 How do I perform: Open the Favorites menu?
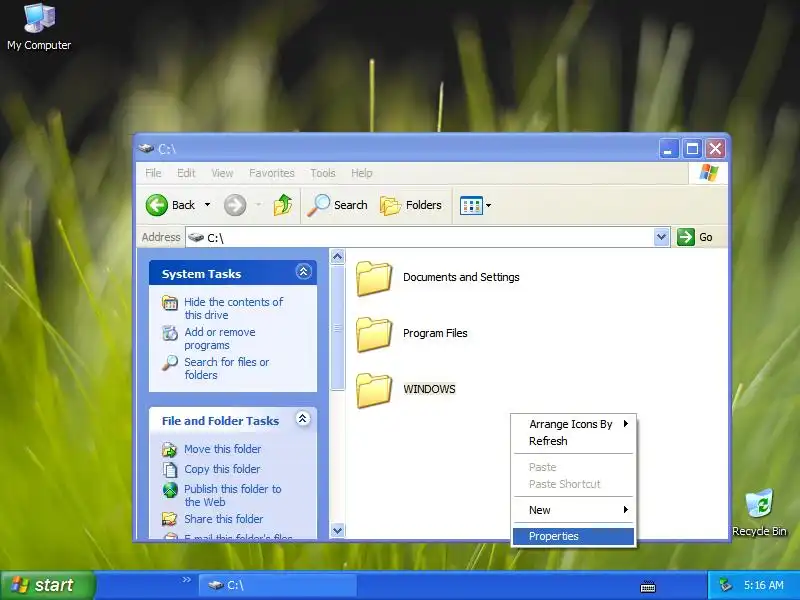coord(272,173)
